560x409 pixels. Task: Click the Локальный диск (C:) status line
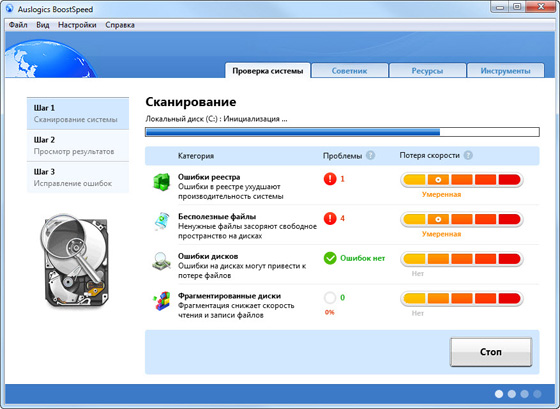click(216, 119)
